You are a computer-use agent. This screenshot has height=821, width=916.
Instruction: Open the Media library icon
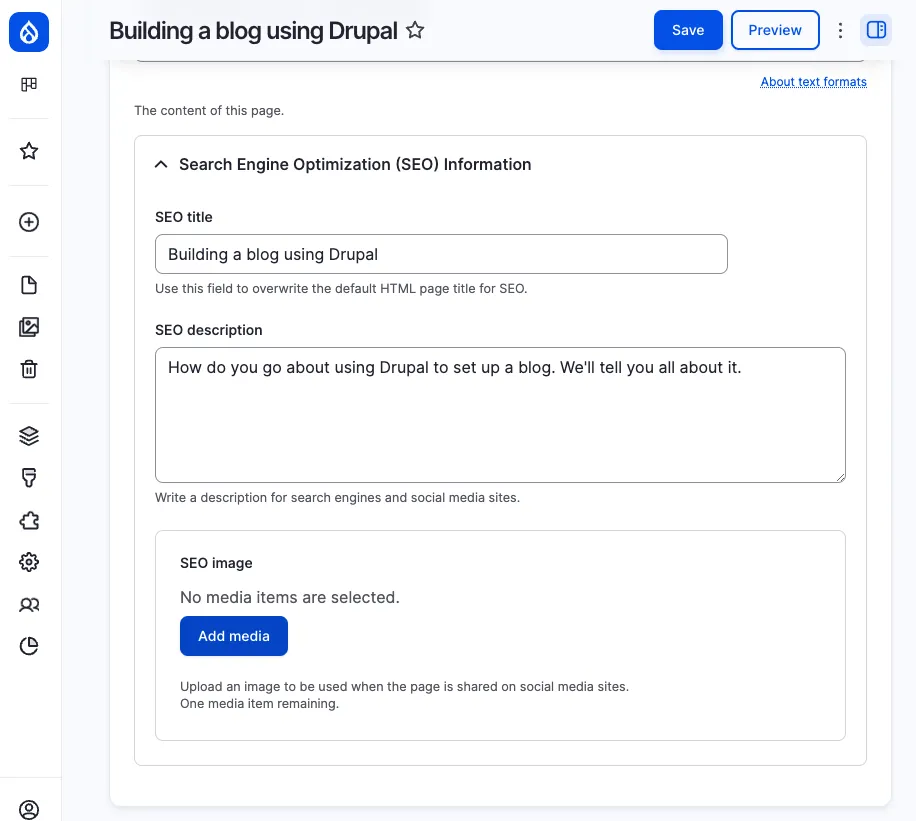pyautogui.click(x=28, y=326)
